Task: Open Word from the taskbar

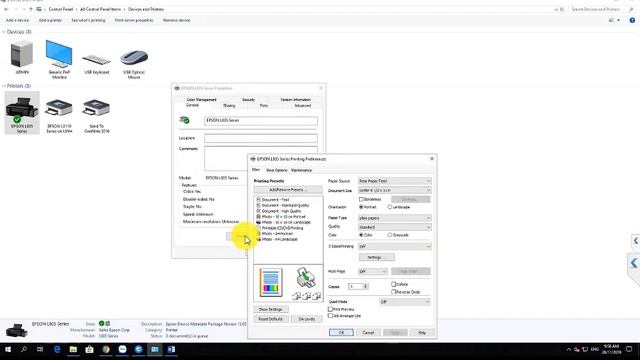Action: 171,349
